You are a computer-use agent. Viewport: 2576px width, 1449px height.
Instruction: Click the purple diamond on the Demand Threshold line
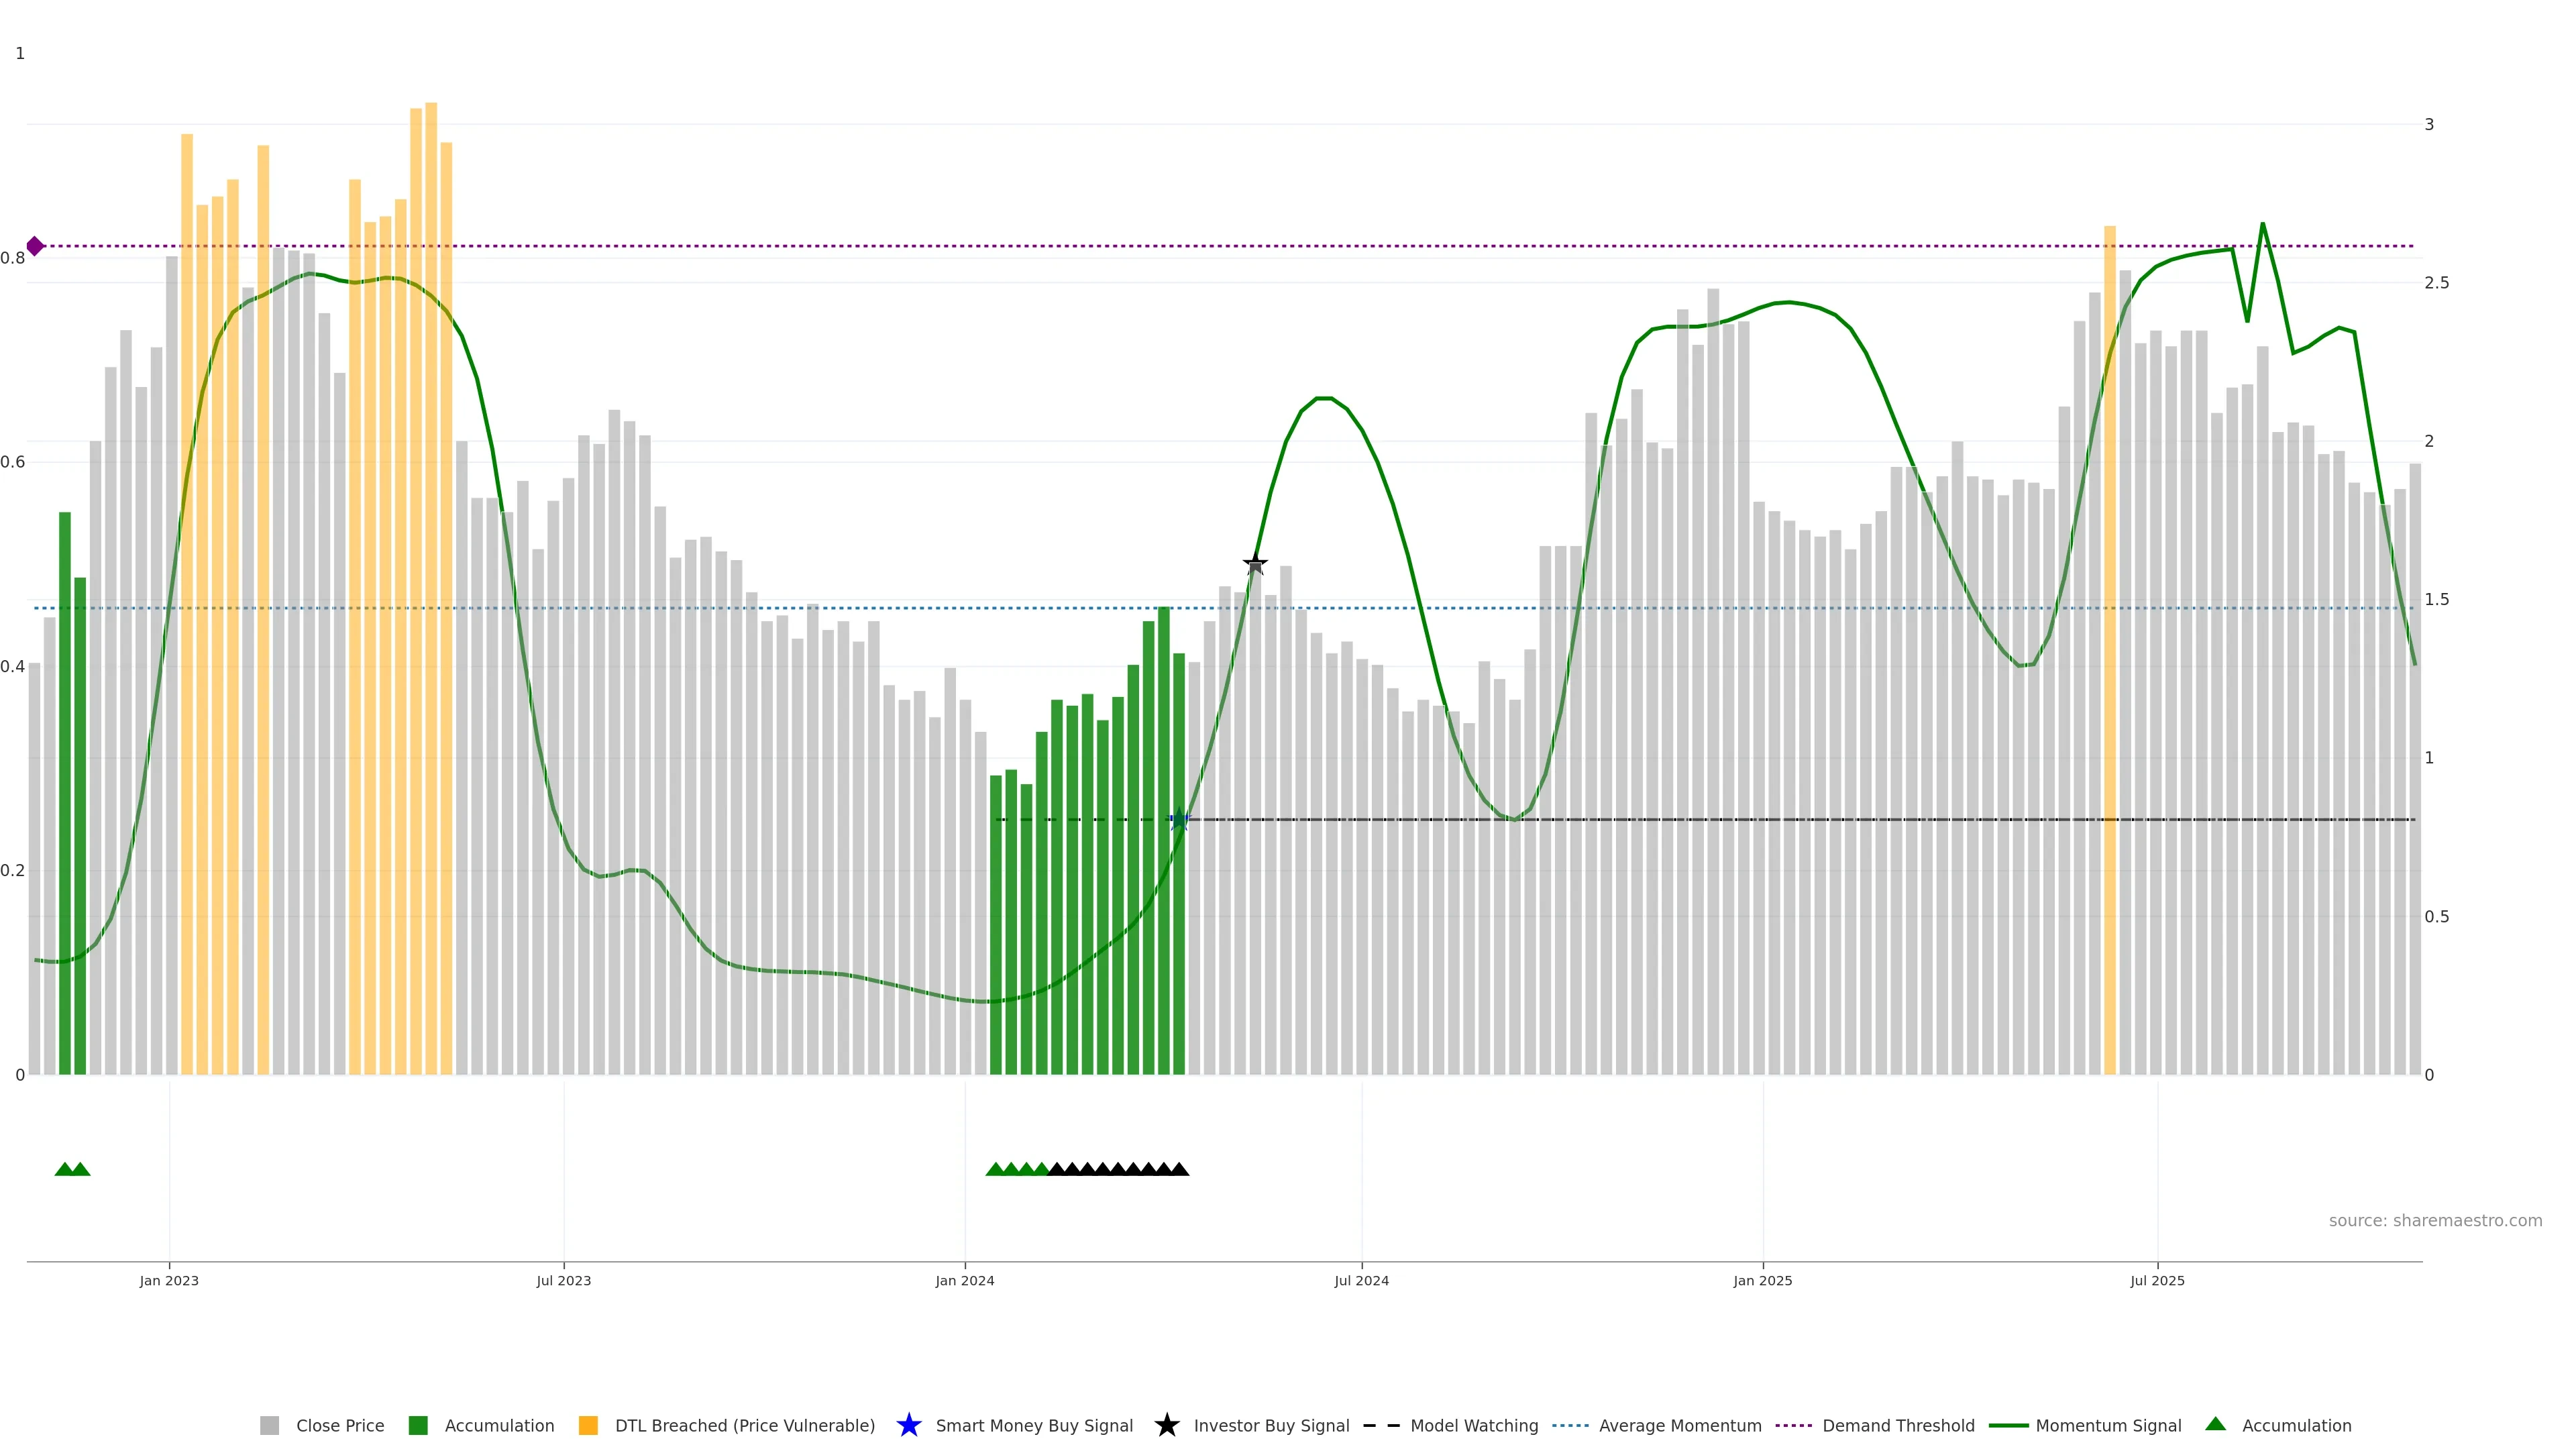click(x=35, y=246)
